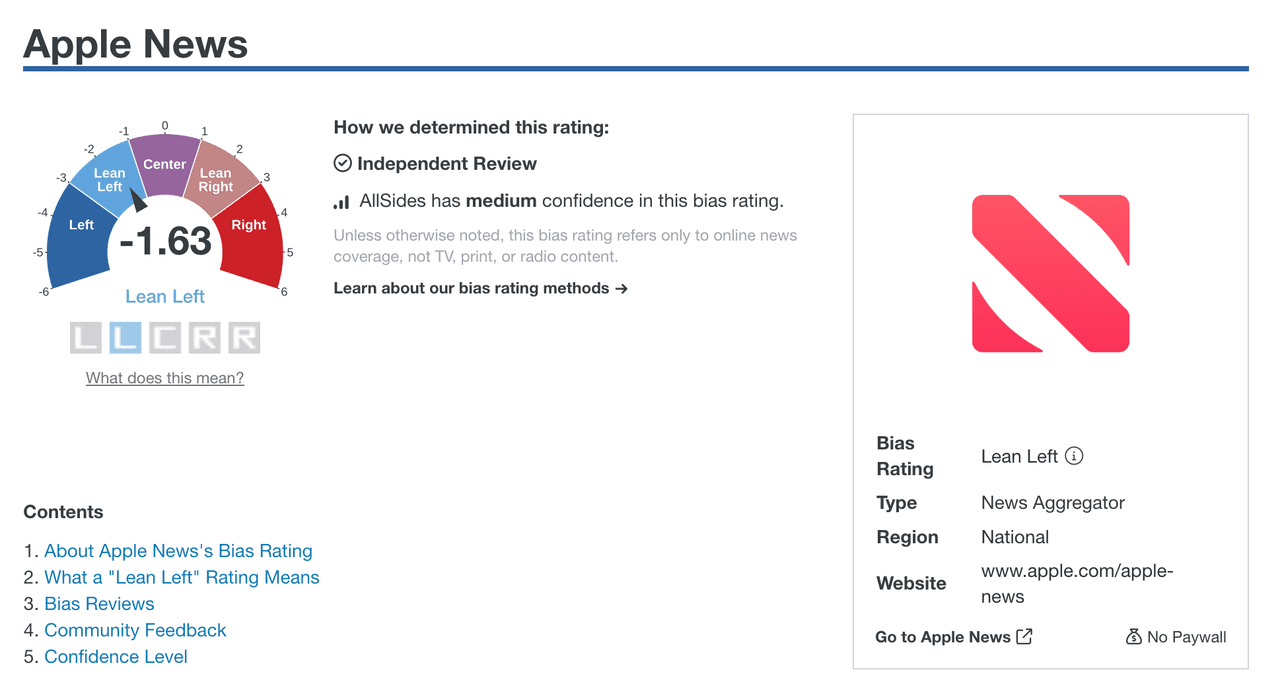Click the Independent Review checkmark icon
The image size is (1280, 686).
tap(342, 163)
